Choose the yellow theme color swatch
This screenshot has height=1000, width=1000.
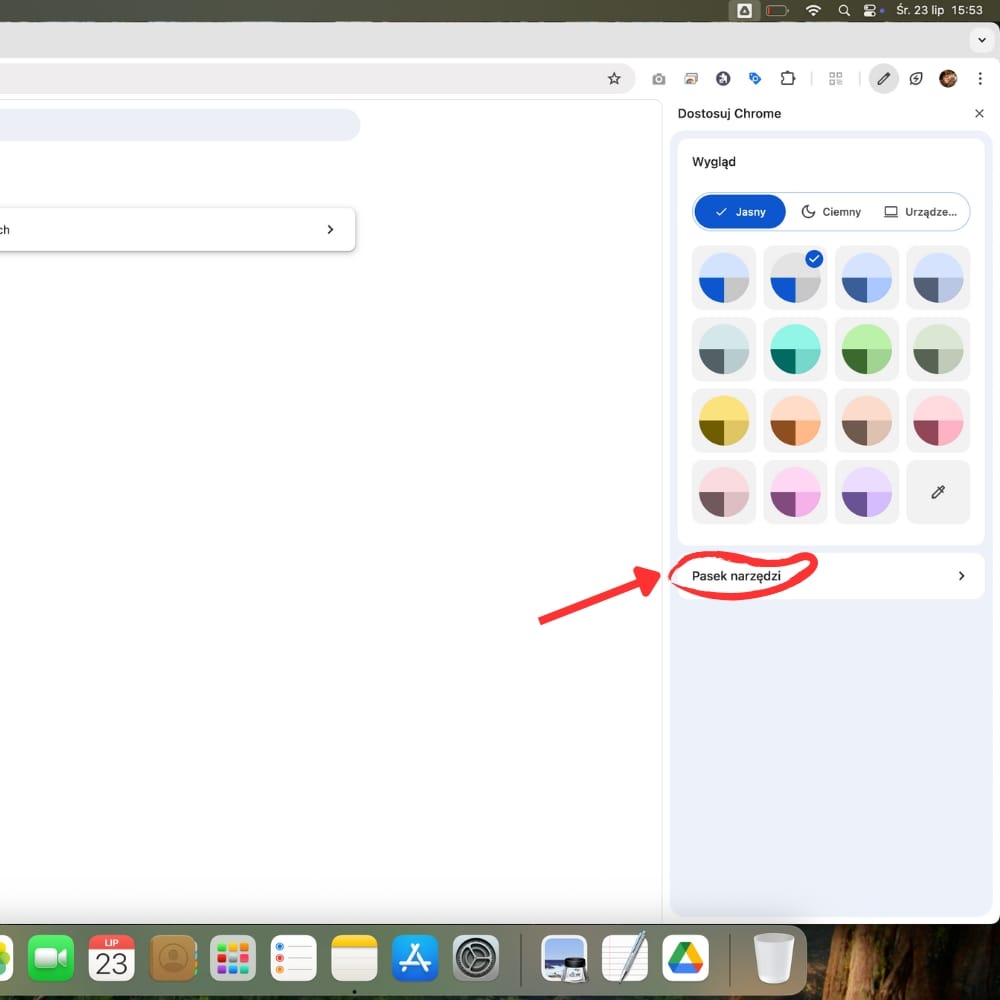pos(723,420)
